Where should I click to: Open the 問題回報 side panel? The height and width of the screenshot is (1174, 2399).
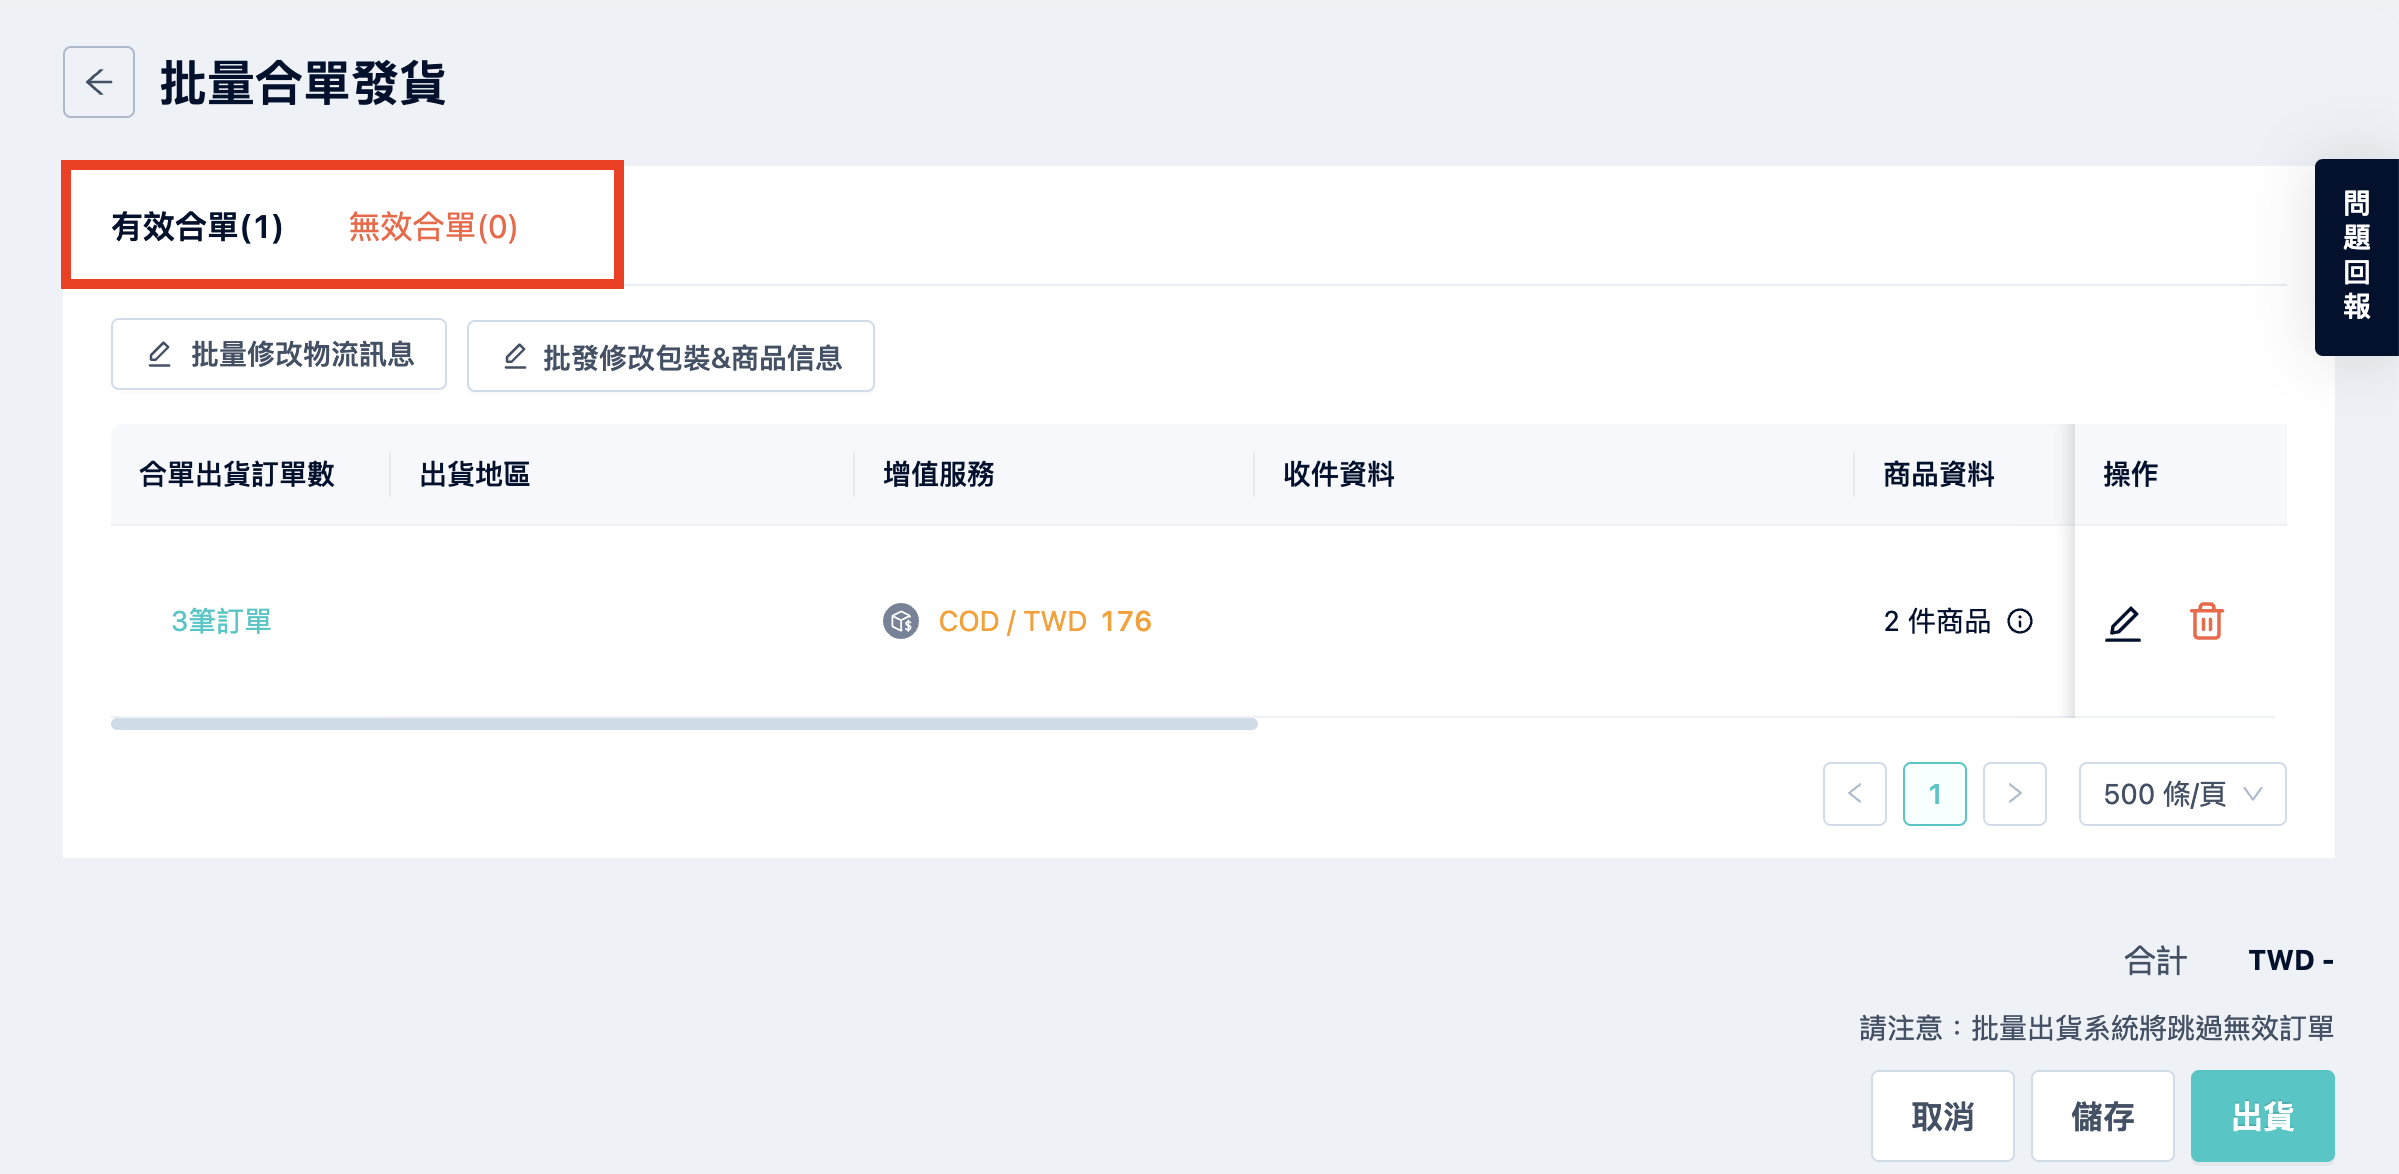click(x=2357, y=257)
